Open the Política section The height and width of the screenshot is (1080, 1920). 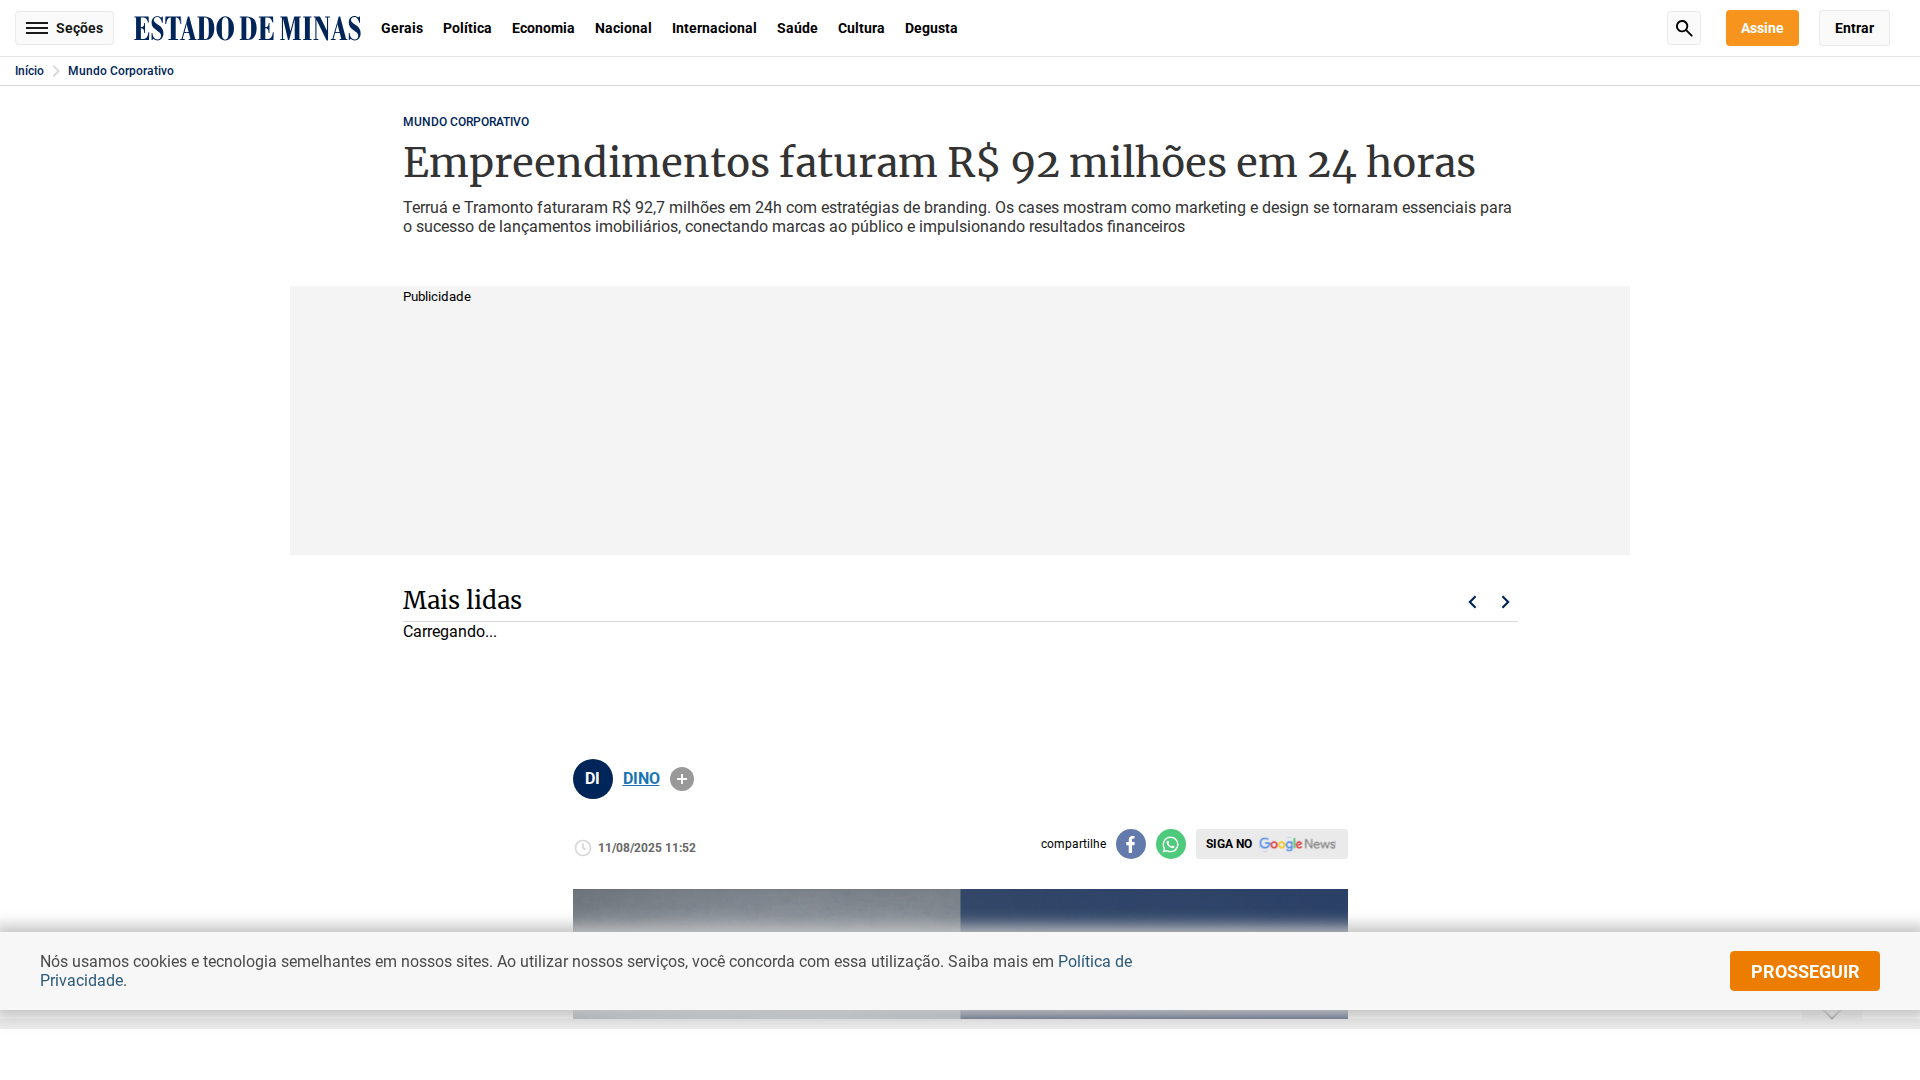(467, 28)
